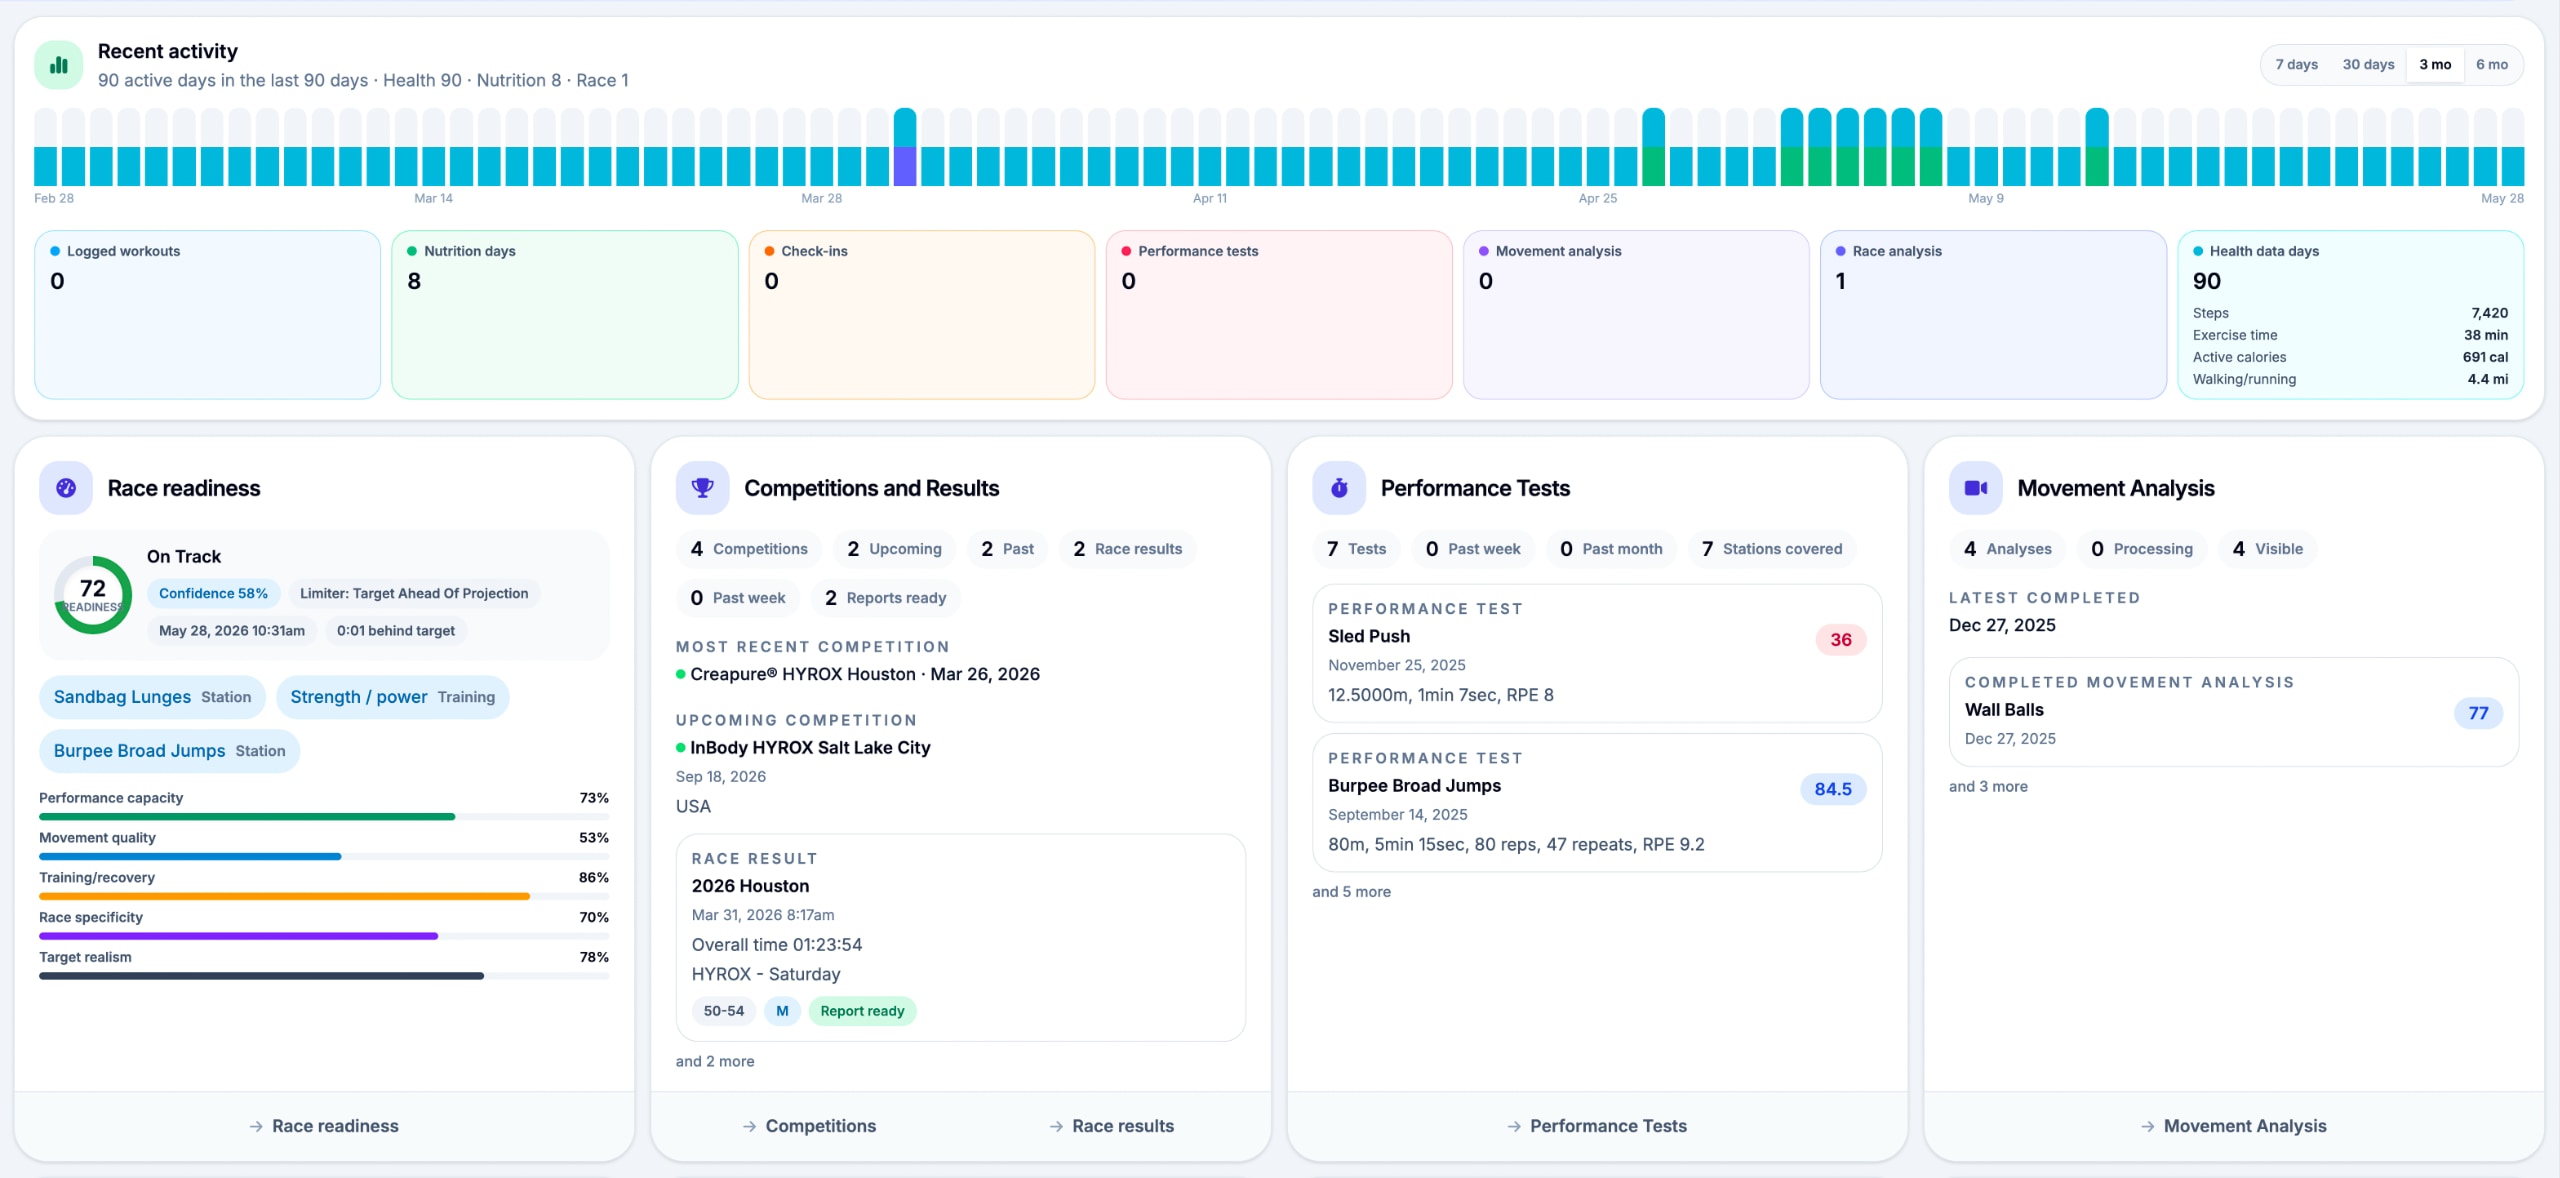Screen dimensions: 2560x1178
Task: Open the Race readiness footer link
Action: coord(324,1127)
